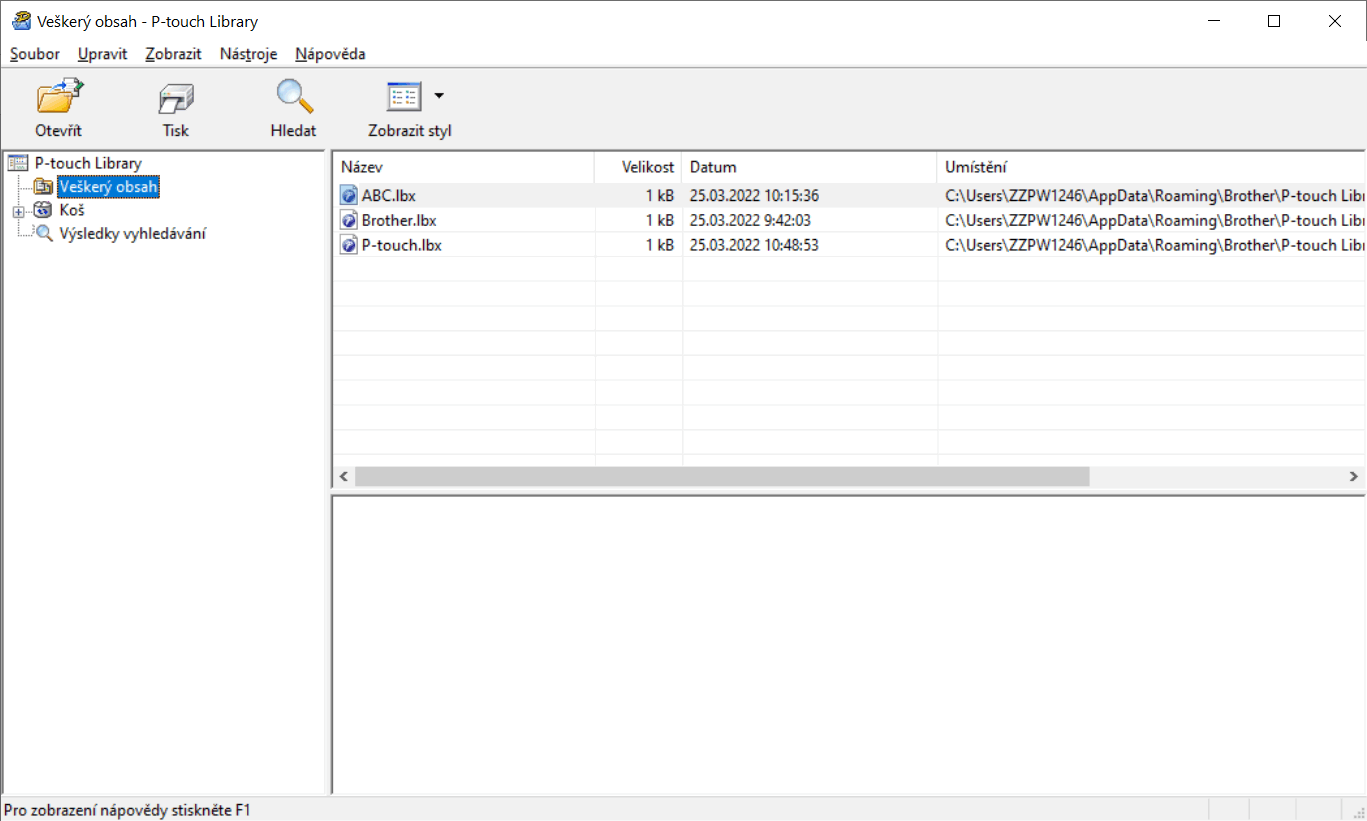Click the location path of Brother.lbx
The image size is (1367, 821).
[x=1155, y=220]
